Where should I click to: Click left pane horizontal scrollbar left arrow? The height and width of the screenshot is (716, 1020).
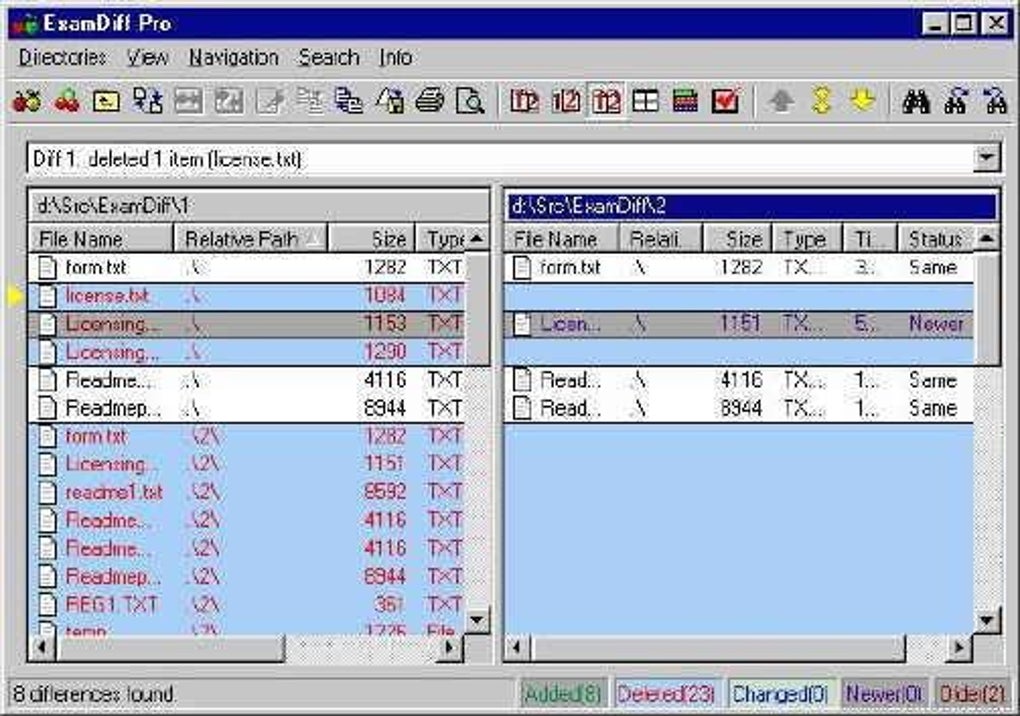(x=43, y=647)
